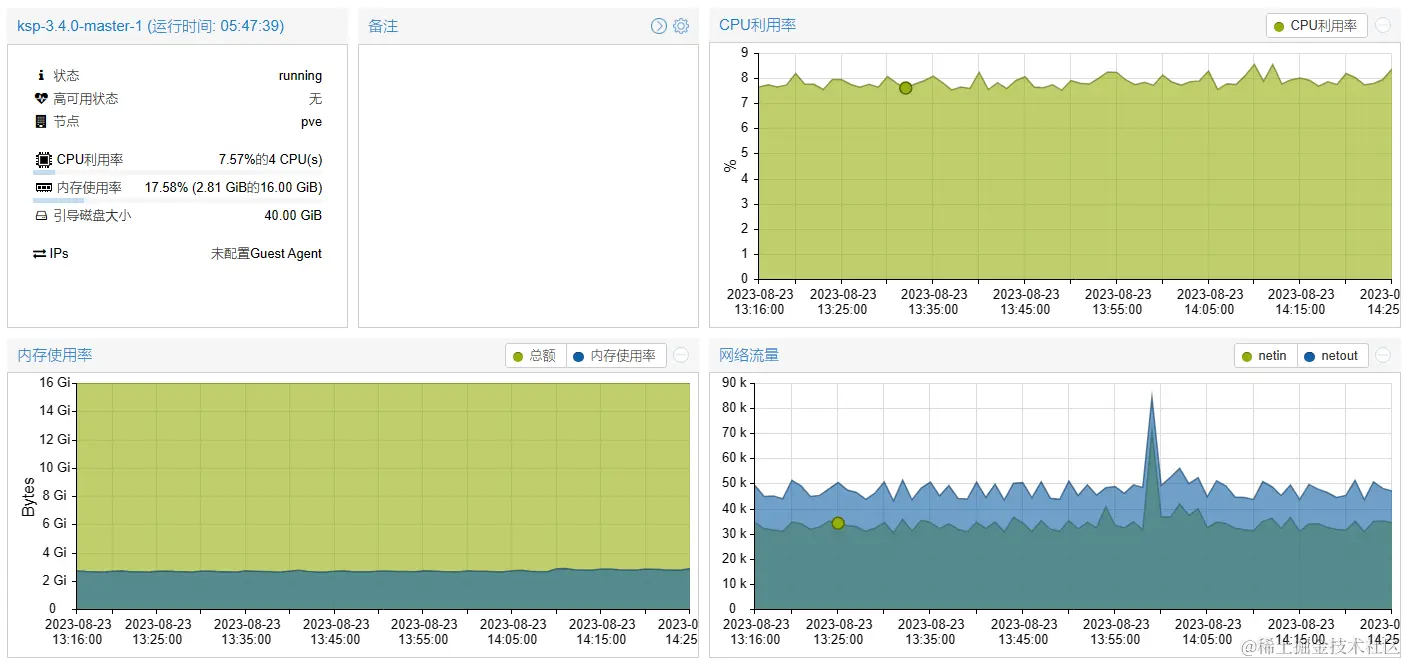Click the 网络流量 chart title
Image resolution: width=1407 pixels, height=663 pixels.
pos(749,355)
